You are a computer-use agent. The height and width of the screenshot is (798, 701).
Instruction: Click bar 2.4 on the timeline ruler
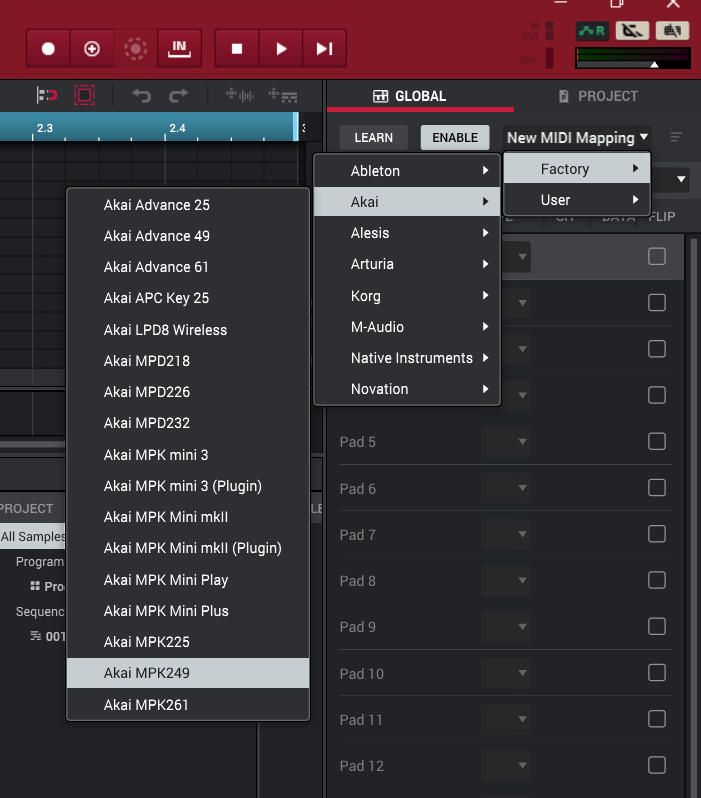pos(177,128)
